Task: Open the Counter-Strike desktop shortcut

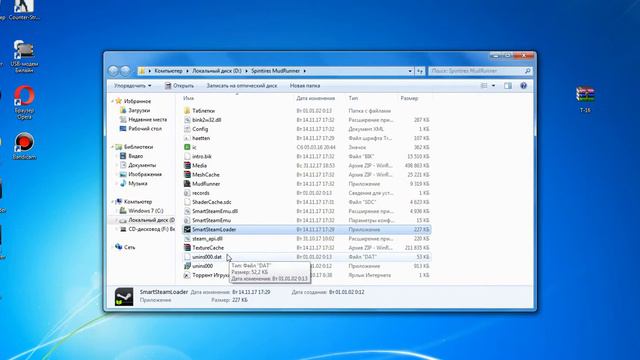Action: coord(24,10)
